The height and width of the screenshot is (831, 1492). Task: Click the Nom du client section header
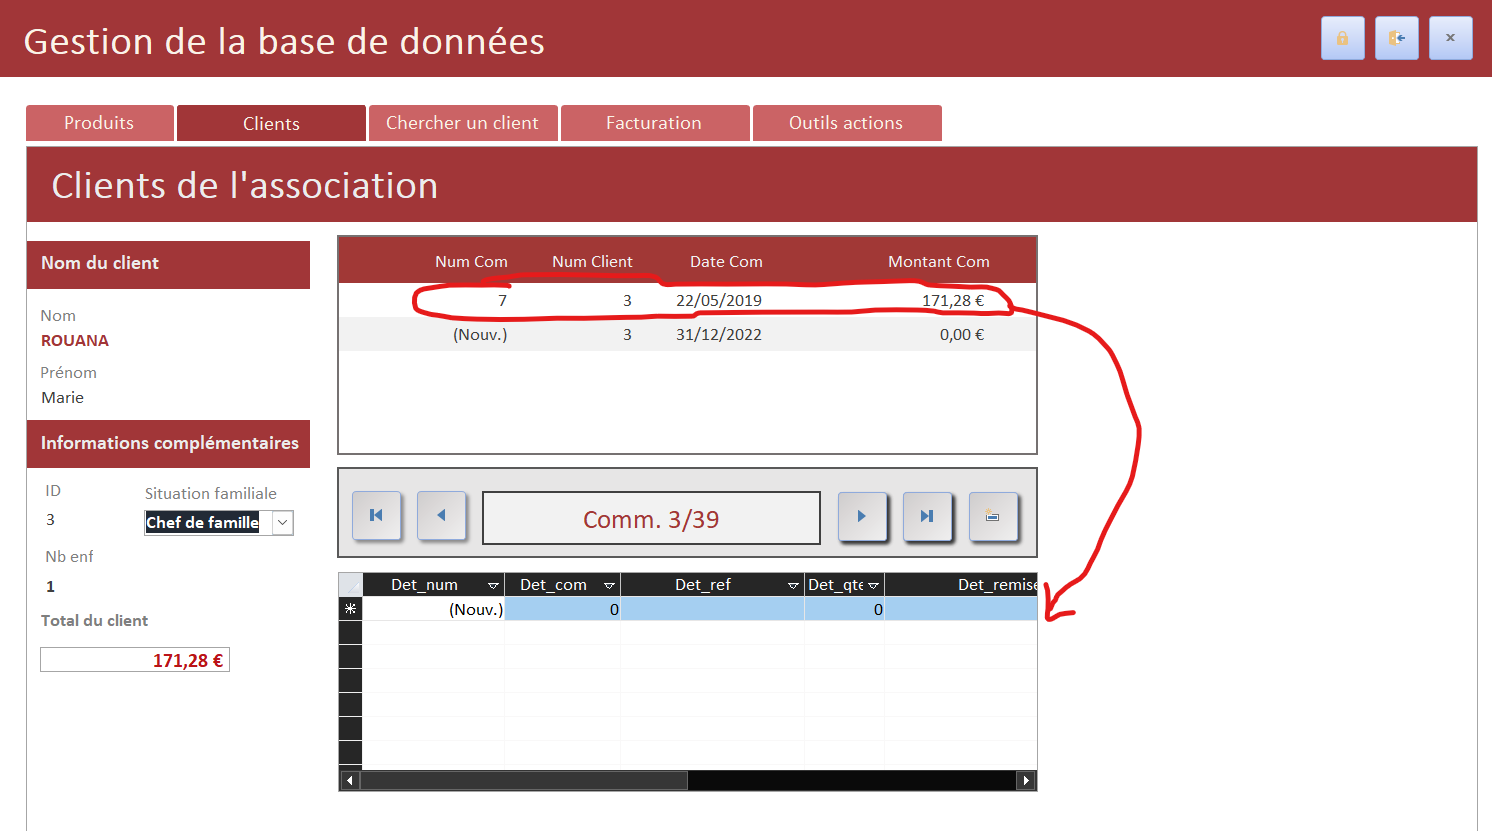[x=168, y=264]
